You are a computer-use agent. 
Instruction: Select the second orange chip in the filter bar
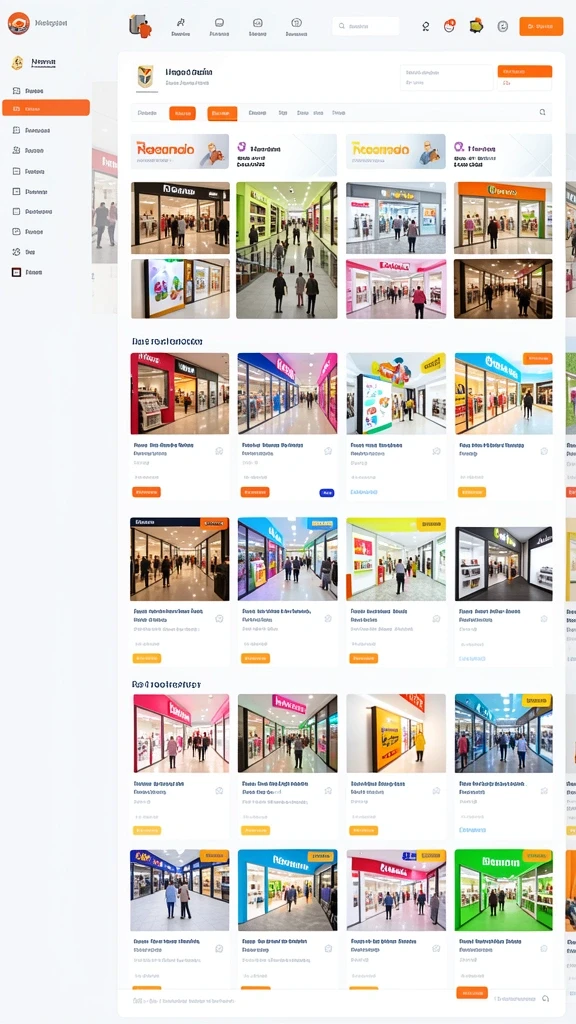click(222, 113)
